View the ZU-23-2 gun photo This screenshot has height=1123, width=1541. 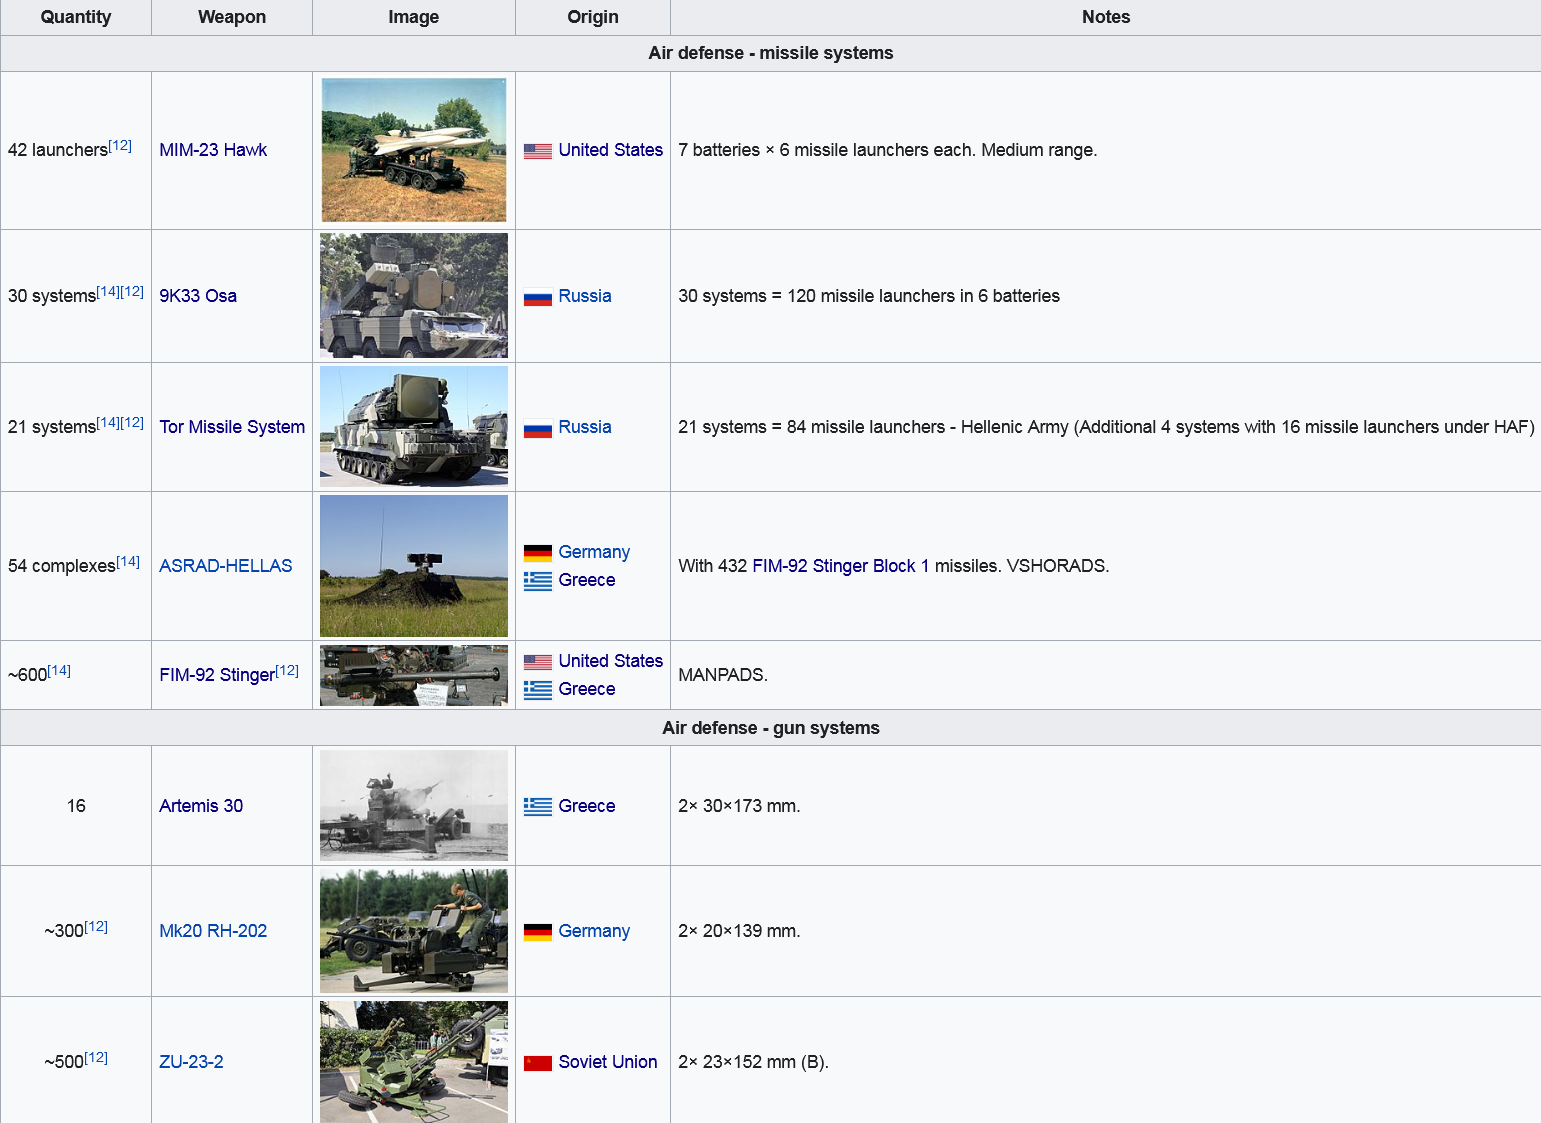tap(414, 1062)
